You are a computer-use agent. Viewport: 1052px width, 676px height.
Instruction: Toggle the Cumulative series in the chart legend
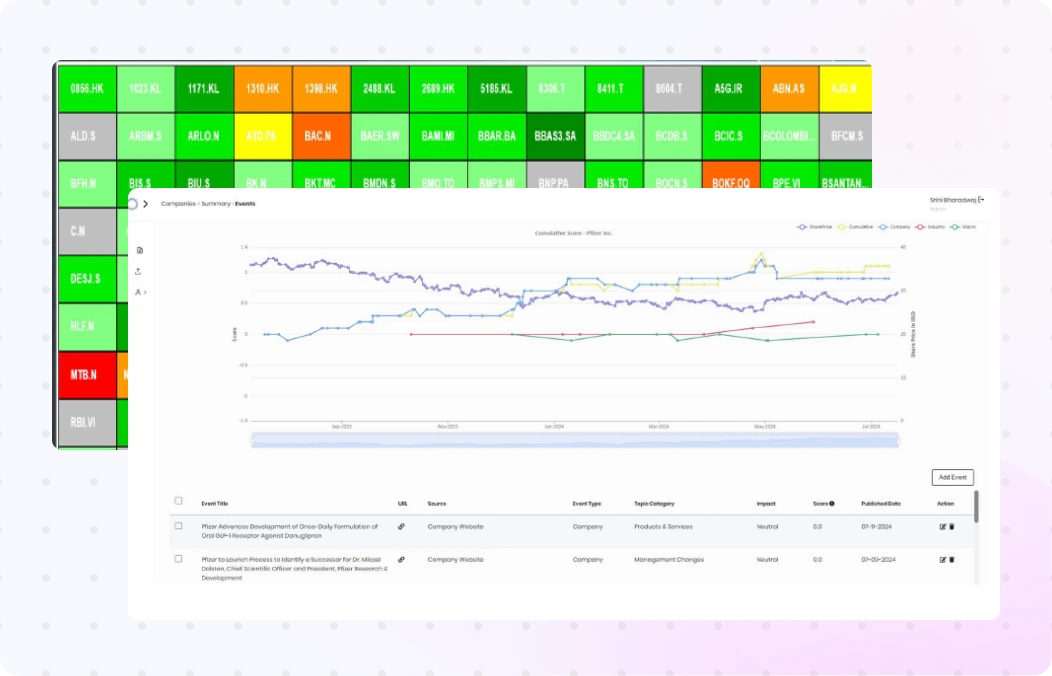click(x=855, y=227)
